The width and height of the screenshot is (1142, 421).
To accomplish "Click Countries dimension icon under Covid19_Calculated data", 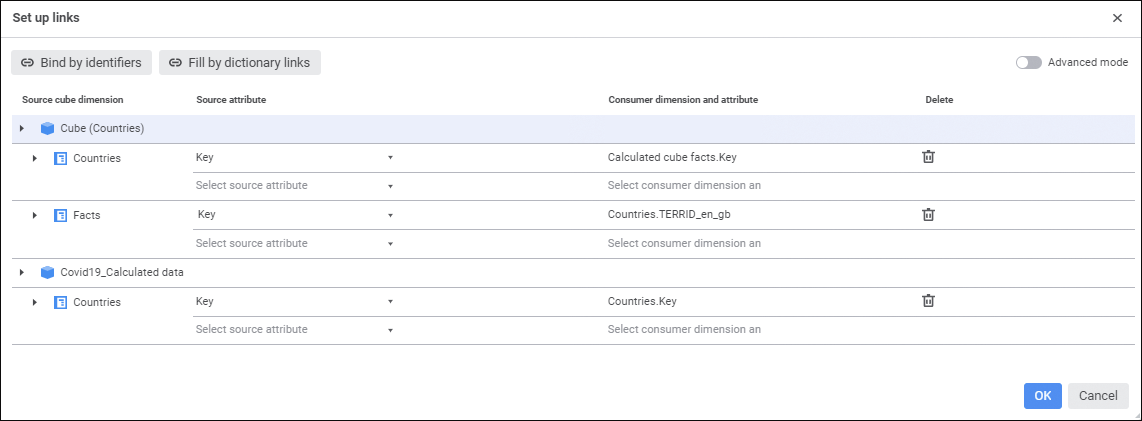I will point(60,301).
